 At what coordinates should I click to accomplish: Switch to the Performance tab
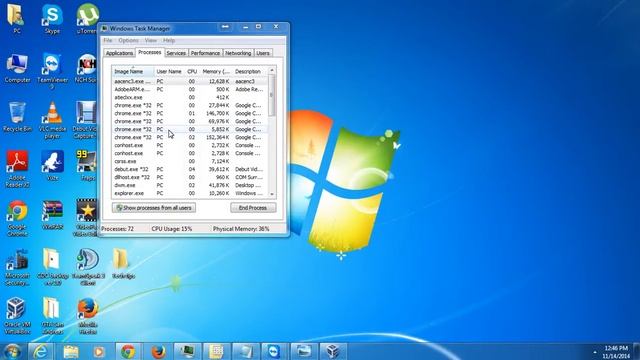pos(205,53)
